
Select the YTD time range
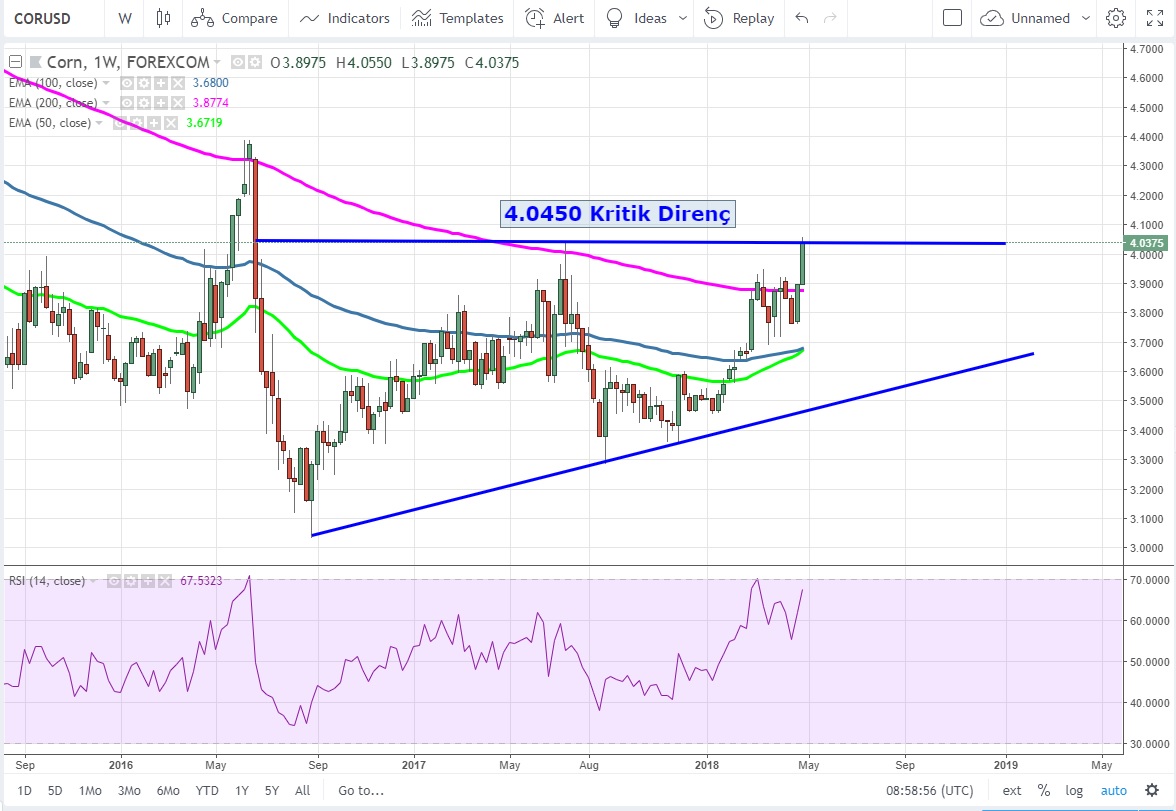[207, 790]
